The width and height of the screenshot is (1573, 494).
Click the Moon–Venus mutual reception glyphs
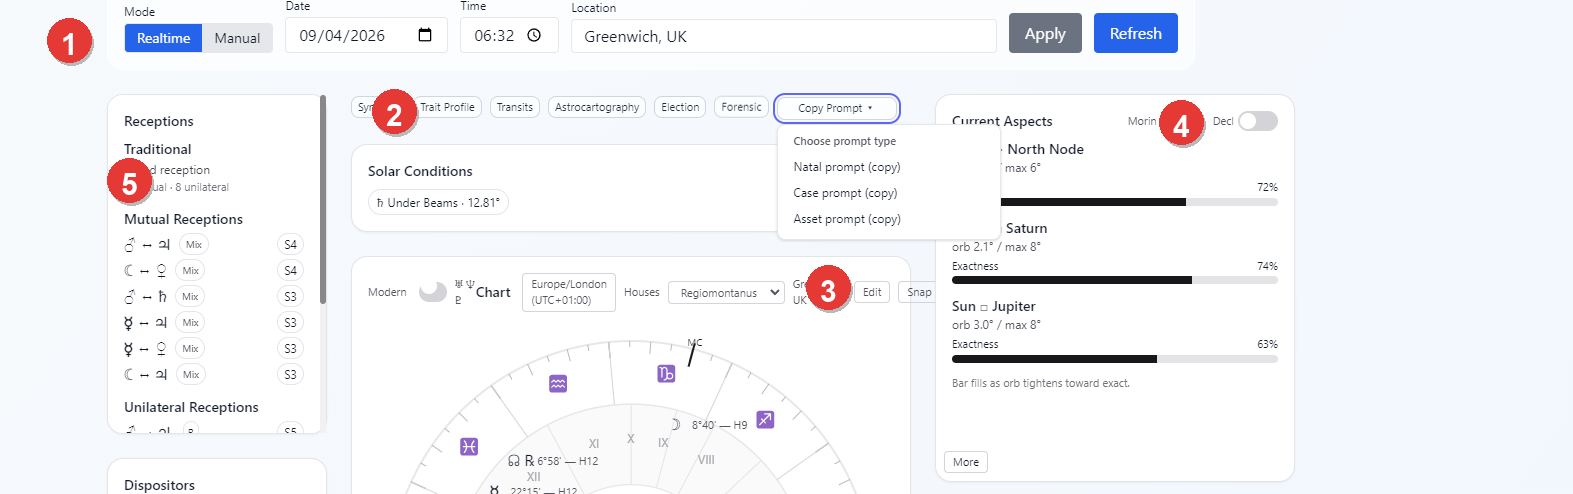(x=145, y=271)
